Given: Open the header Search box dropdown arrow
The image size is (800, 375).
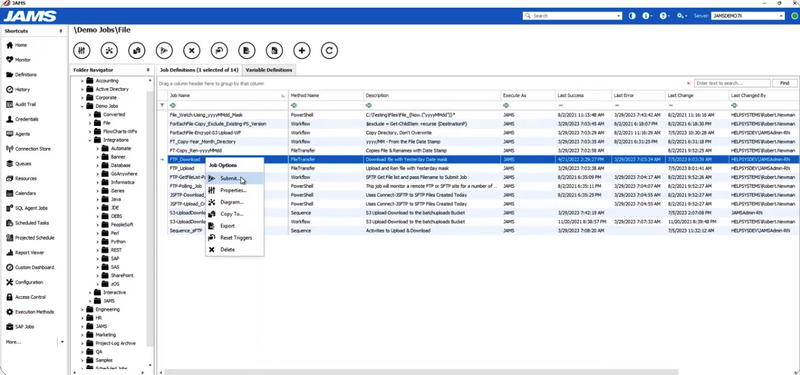Looking at the screenshot, I should click(x=619, y=16).
